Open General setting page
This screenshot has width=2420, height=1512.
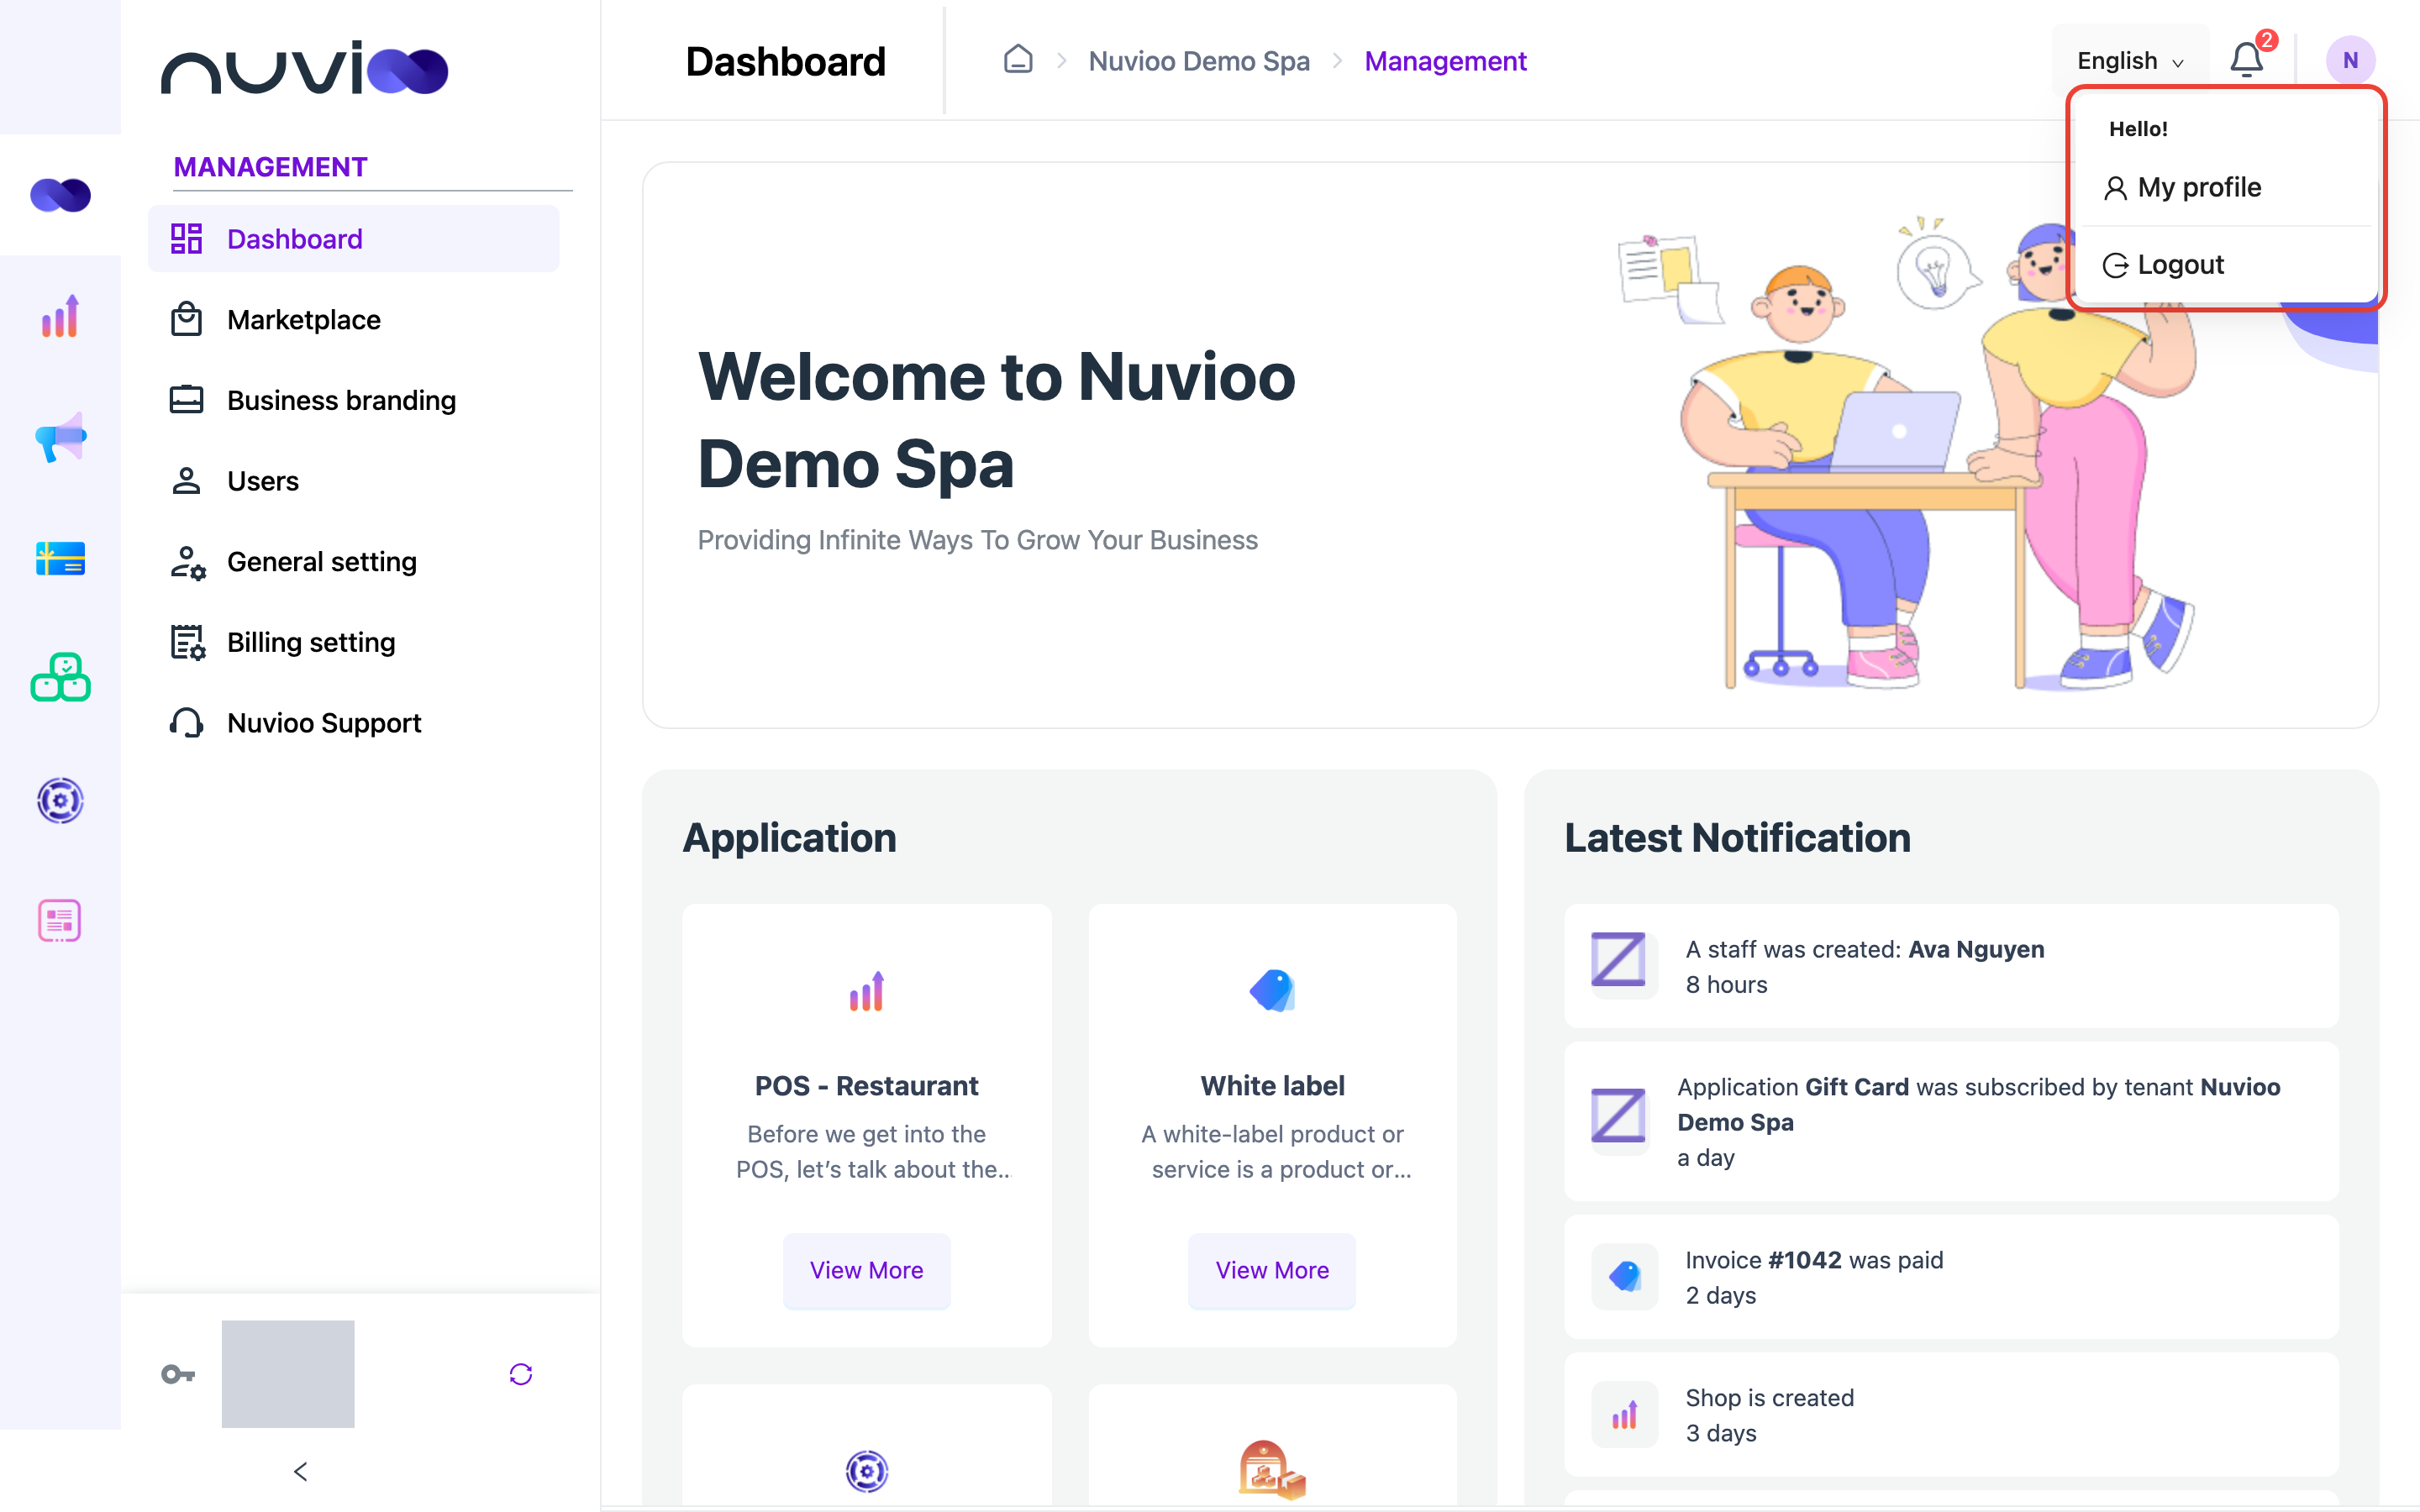click(x=354, y=562)
